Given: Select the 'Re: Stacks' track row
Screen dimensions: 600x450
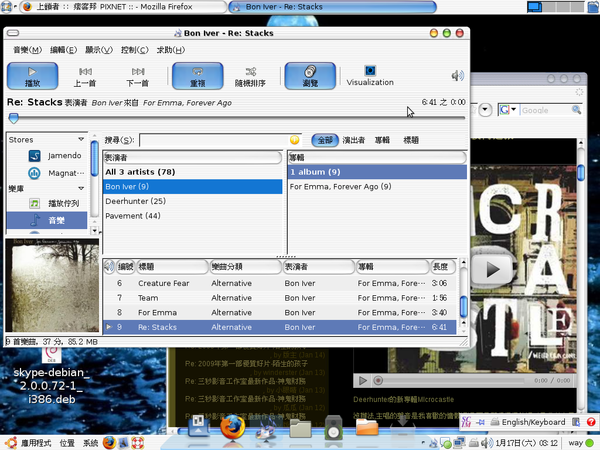Looking at the screenshot, I should pos(280,327).
